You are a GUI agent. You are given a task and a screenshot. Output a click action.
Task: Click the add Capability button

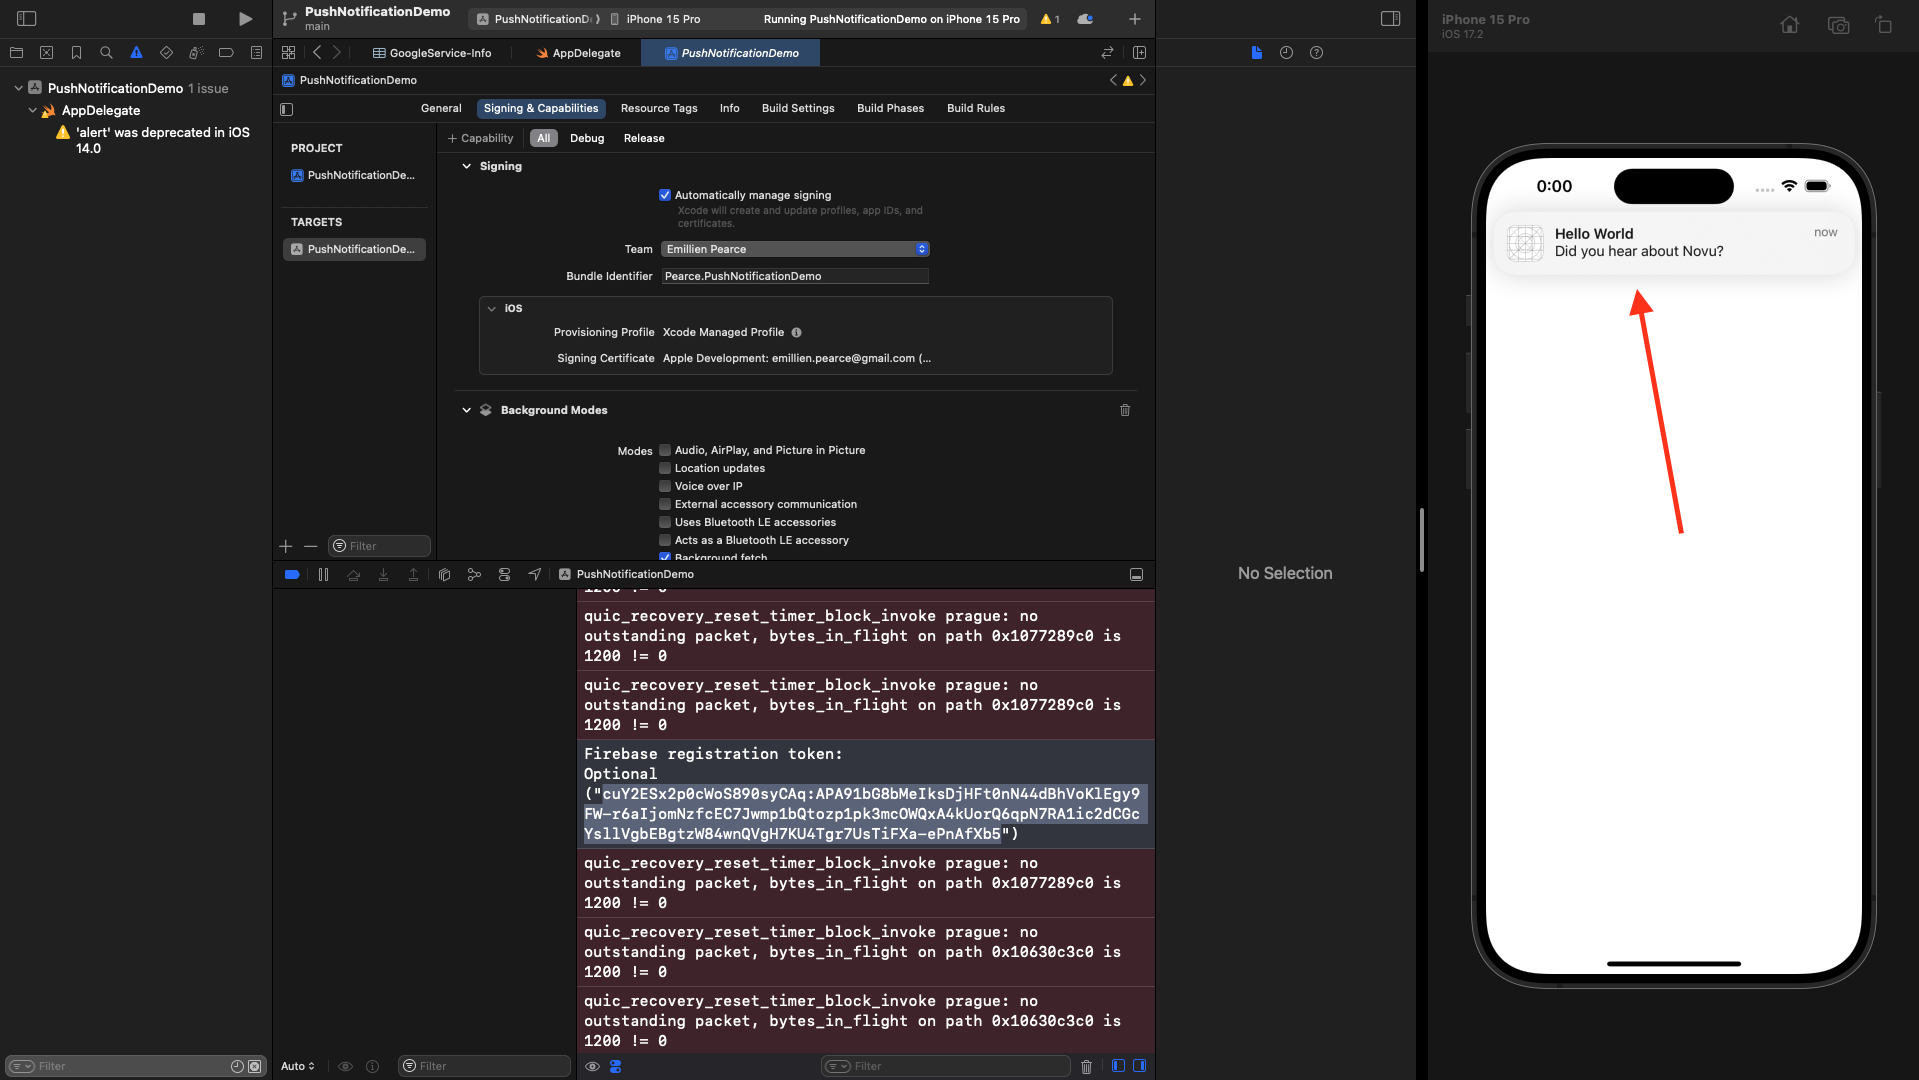click(x=481, y=138)
